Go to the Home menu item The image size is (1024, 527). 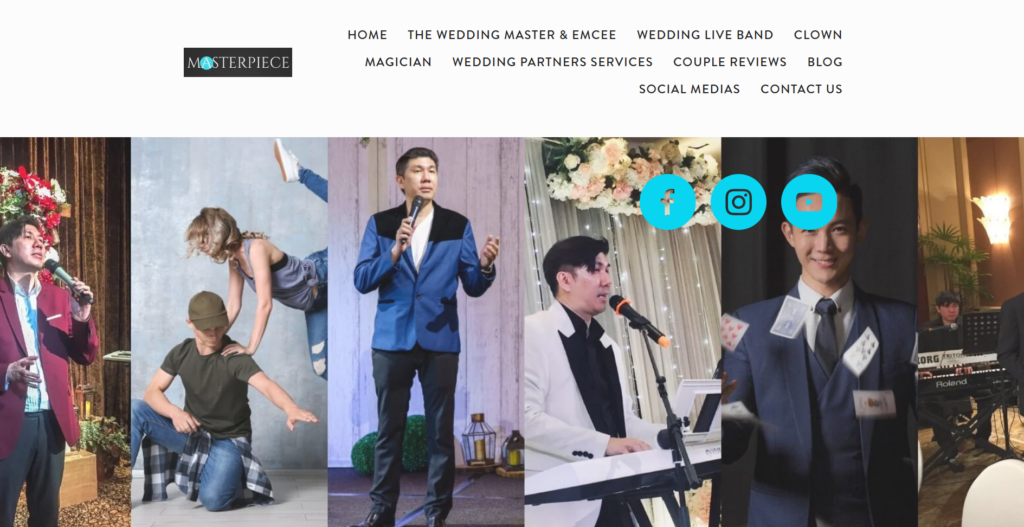[x=367, y=35]
